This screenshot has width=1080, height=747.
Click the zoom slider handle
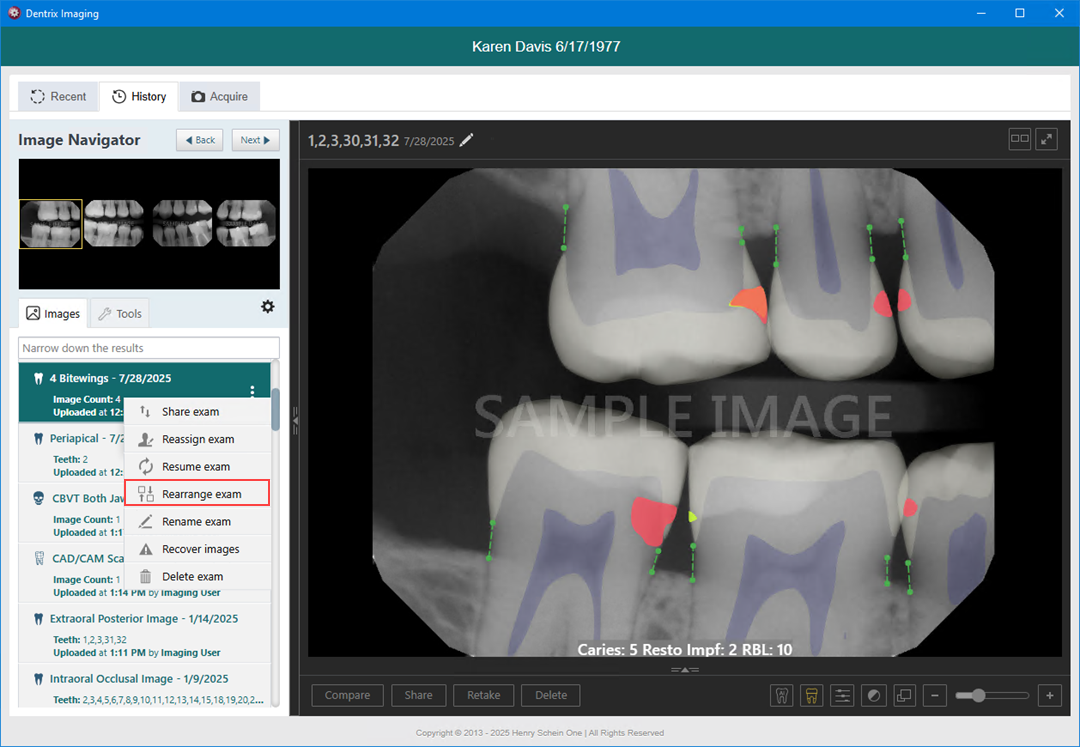tap(978, 695)
